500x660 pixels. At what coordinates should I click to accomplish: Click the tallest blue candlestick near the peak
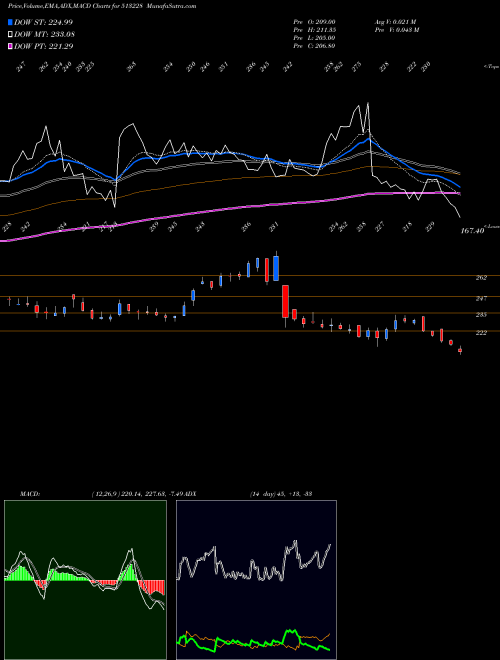[276, 267]
